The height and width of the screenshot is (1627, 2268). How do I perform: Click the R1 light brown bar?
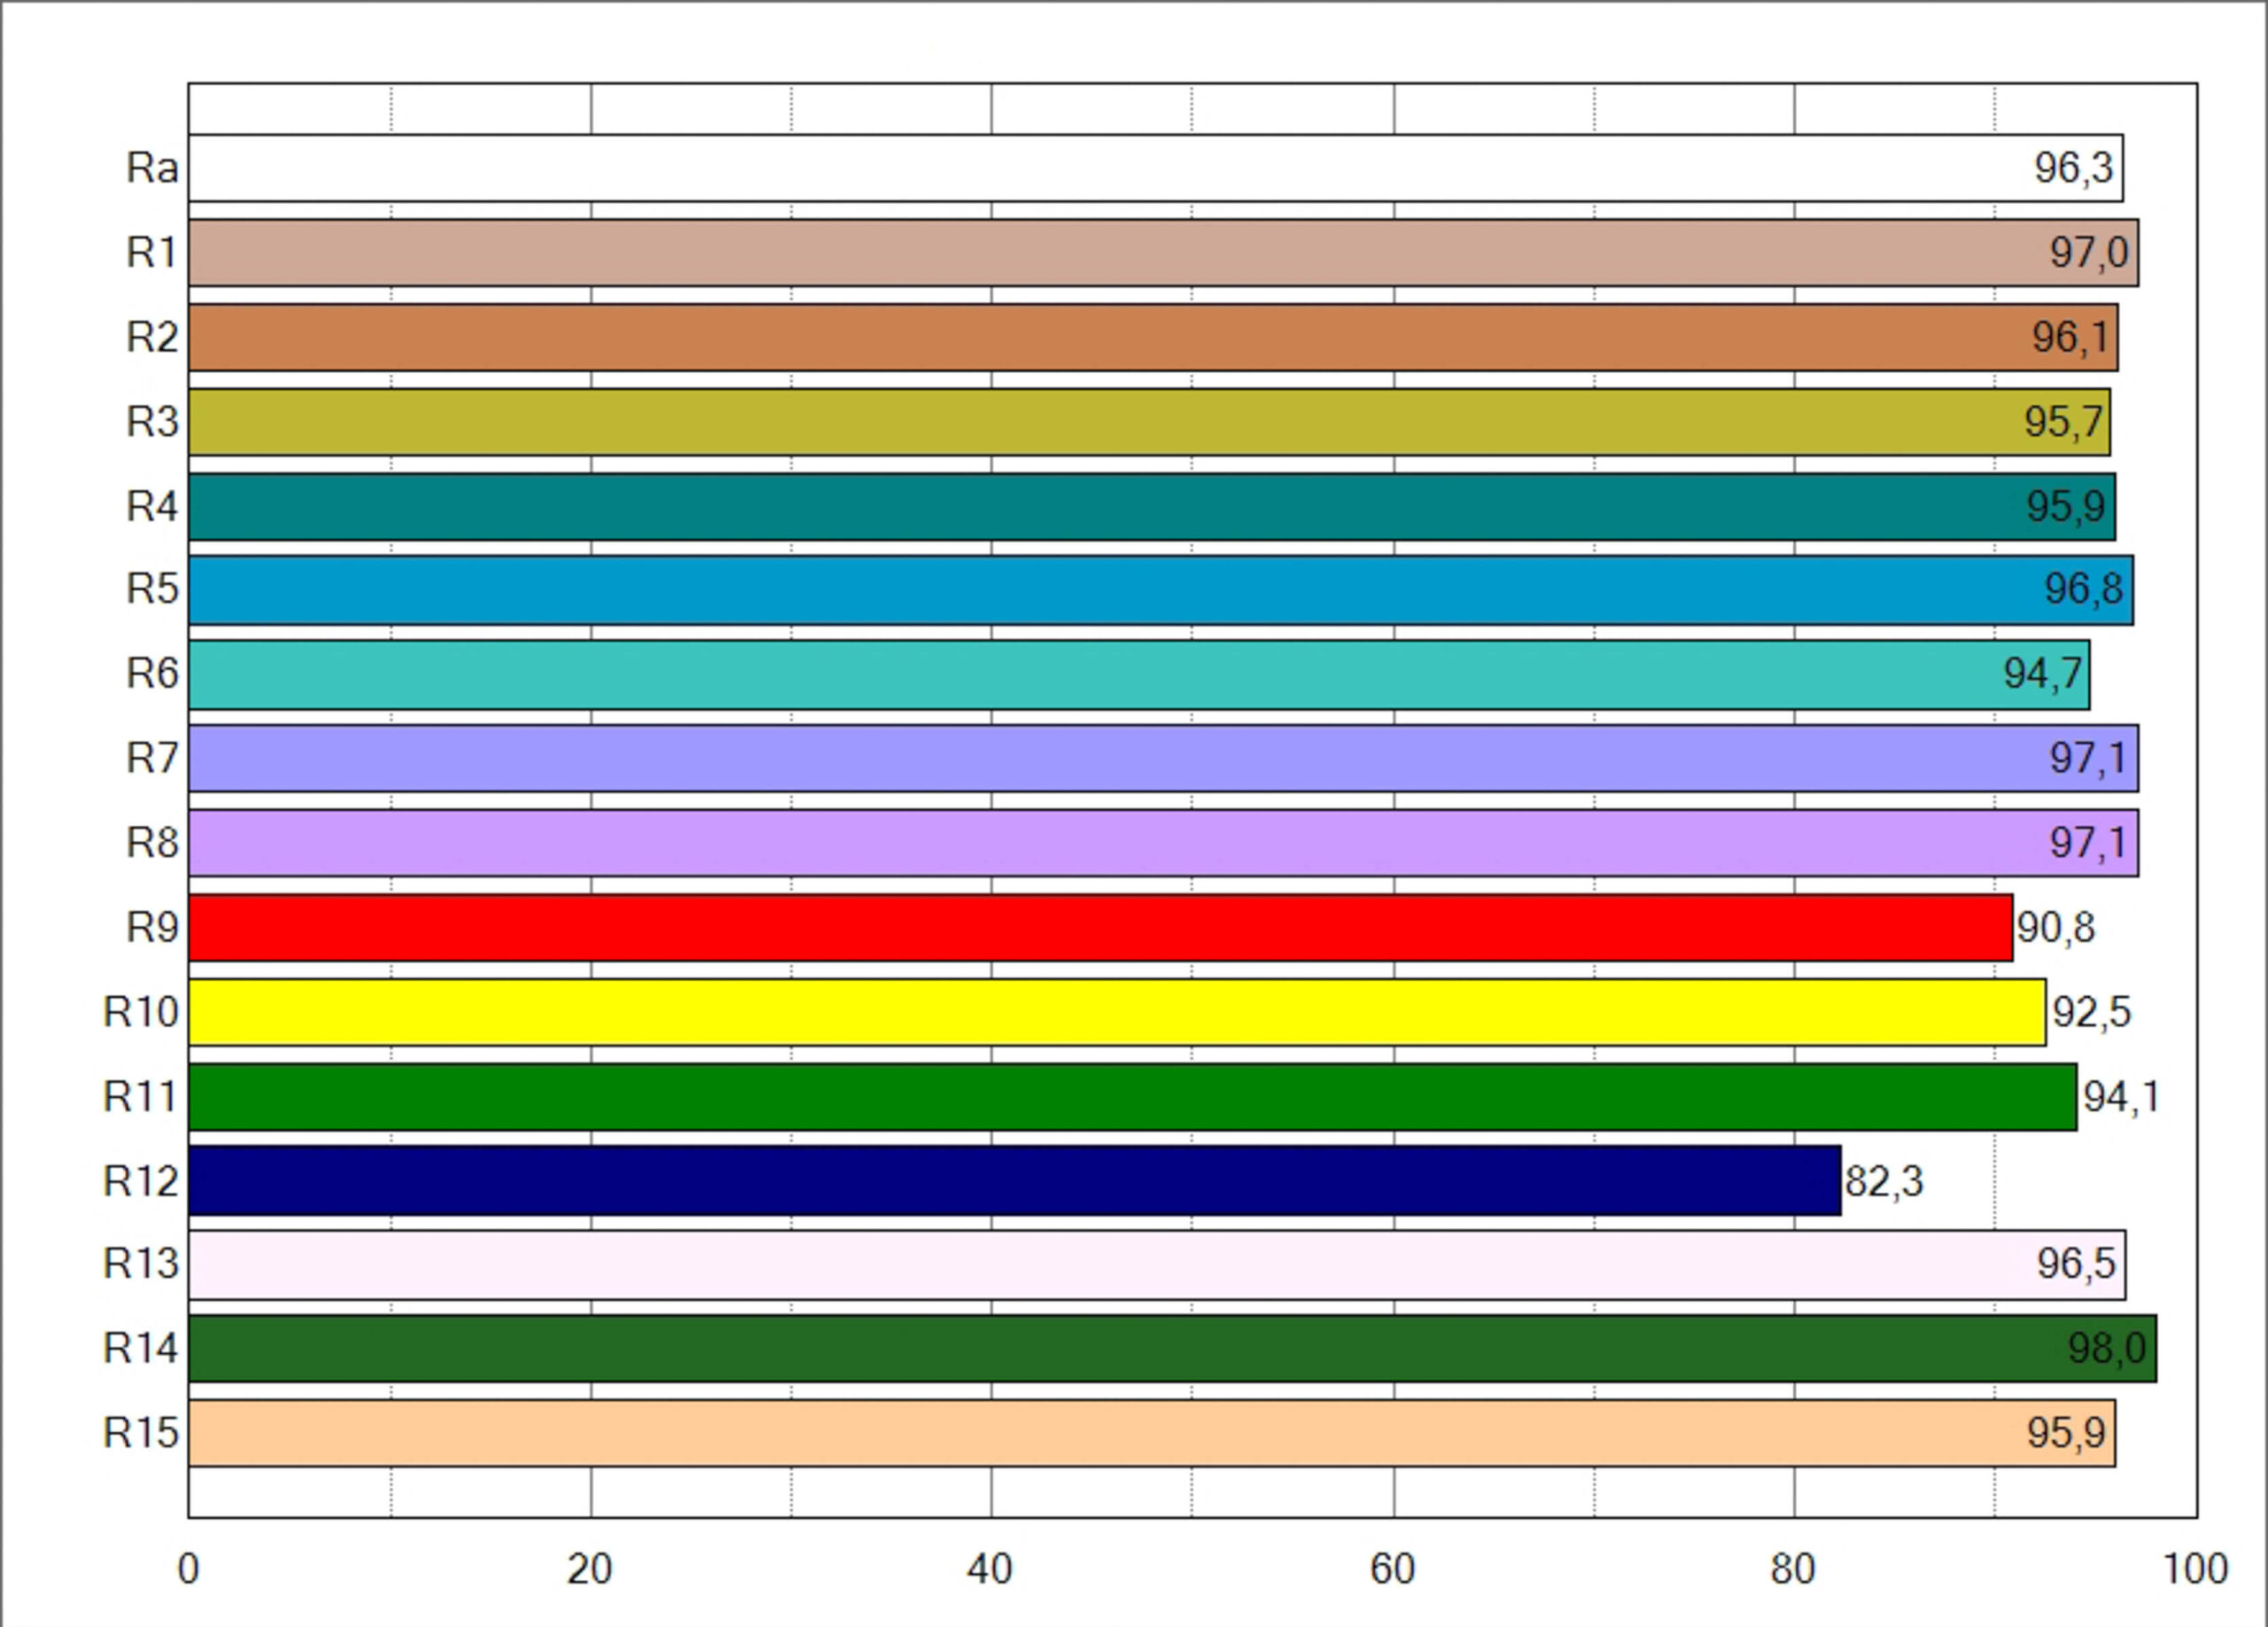pos(1163,253)
